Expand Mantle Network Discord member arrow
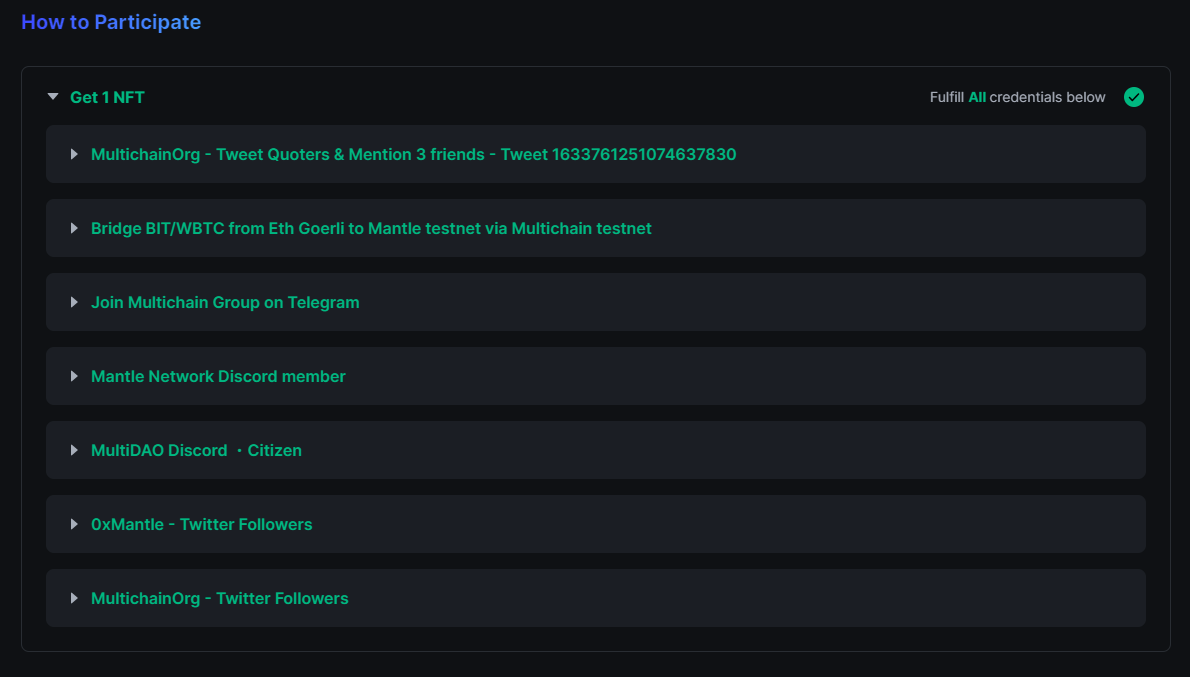Image resolution: width=1190 pixels, height=677 pixels. (74, 376)
